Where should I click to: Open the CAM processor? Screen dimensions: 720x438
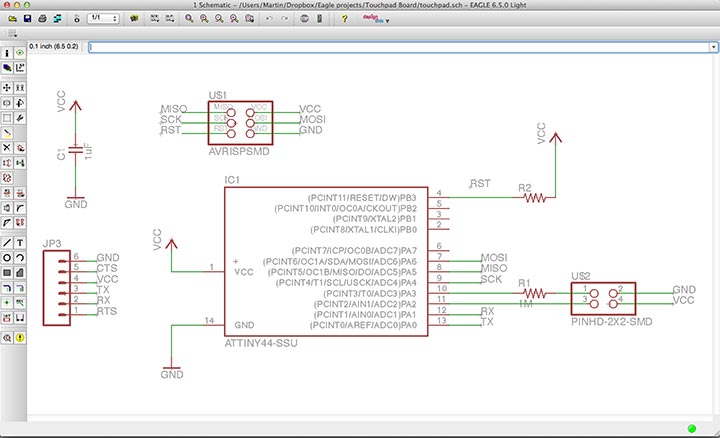pyautogui.click(x=57, y=19)
